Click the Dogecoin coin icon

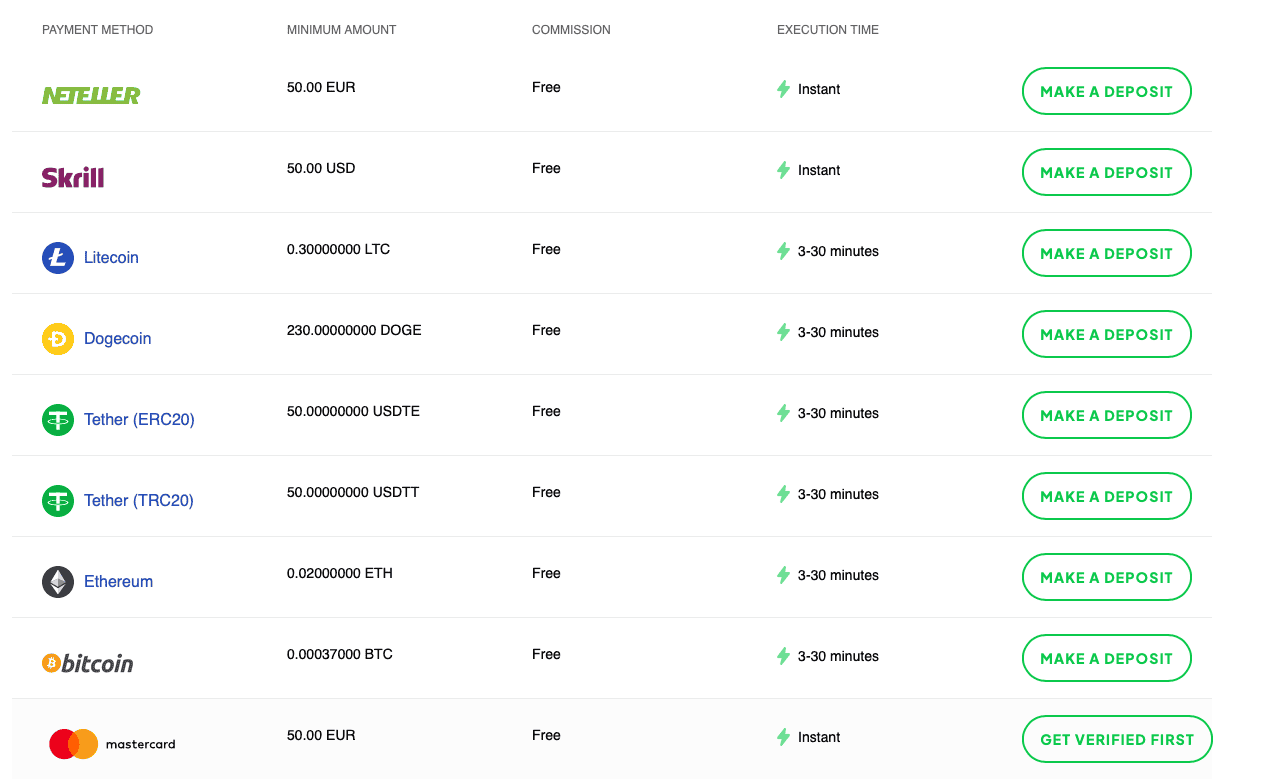coord(58,339)
